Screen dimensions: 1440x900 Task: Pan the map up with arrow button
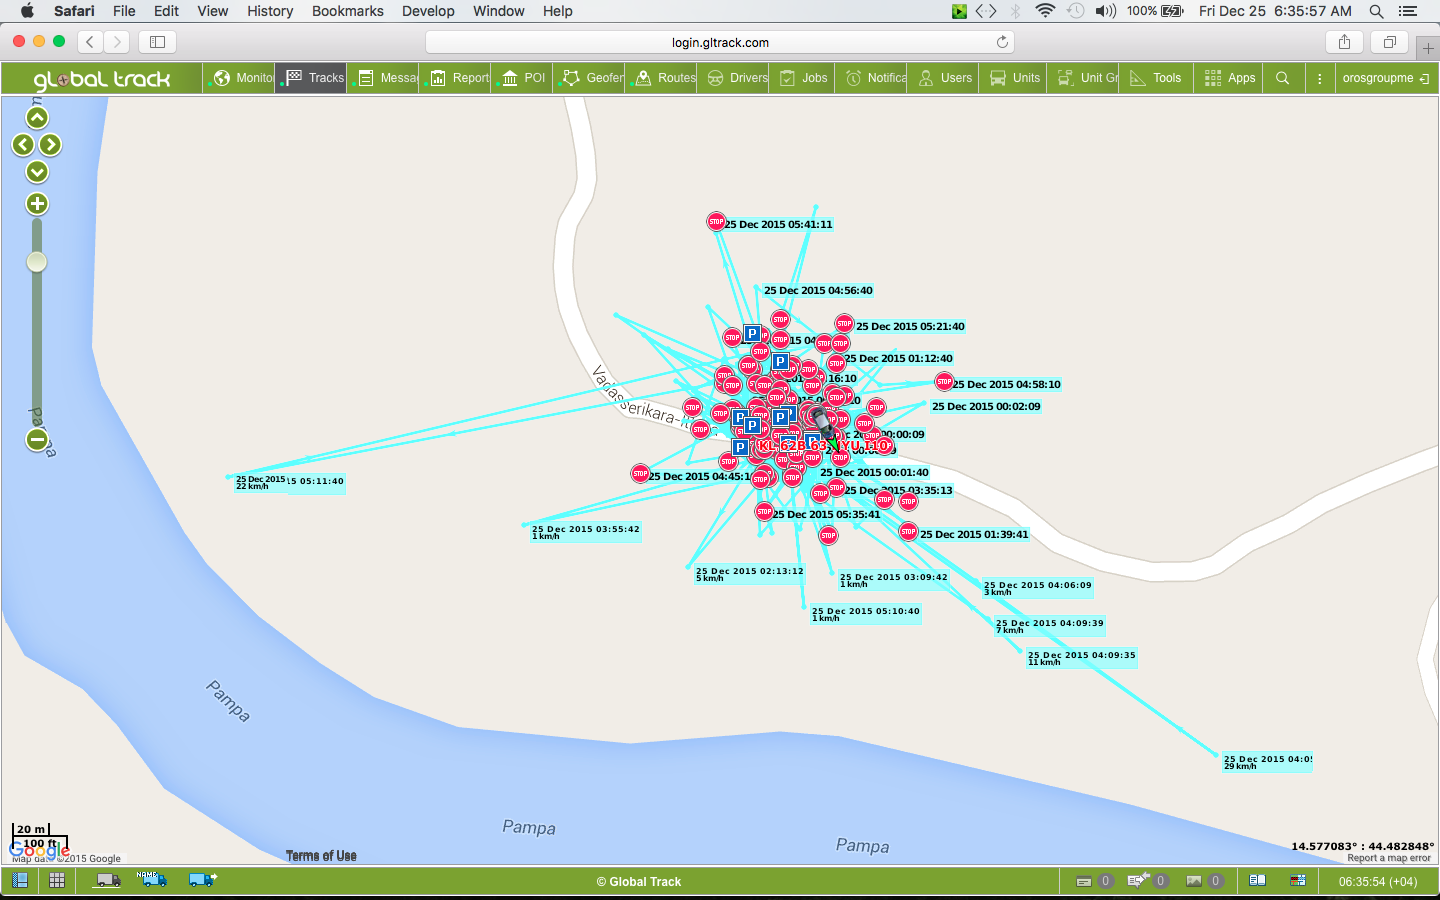(37, 118)
